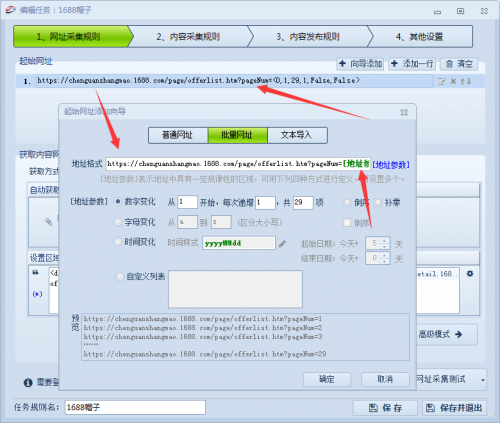This screenshot has width=500, height=423.
Task: Click the pencil icon beside time format field
Action: click(282, 244)
